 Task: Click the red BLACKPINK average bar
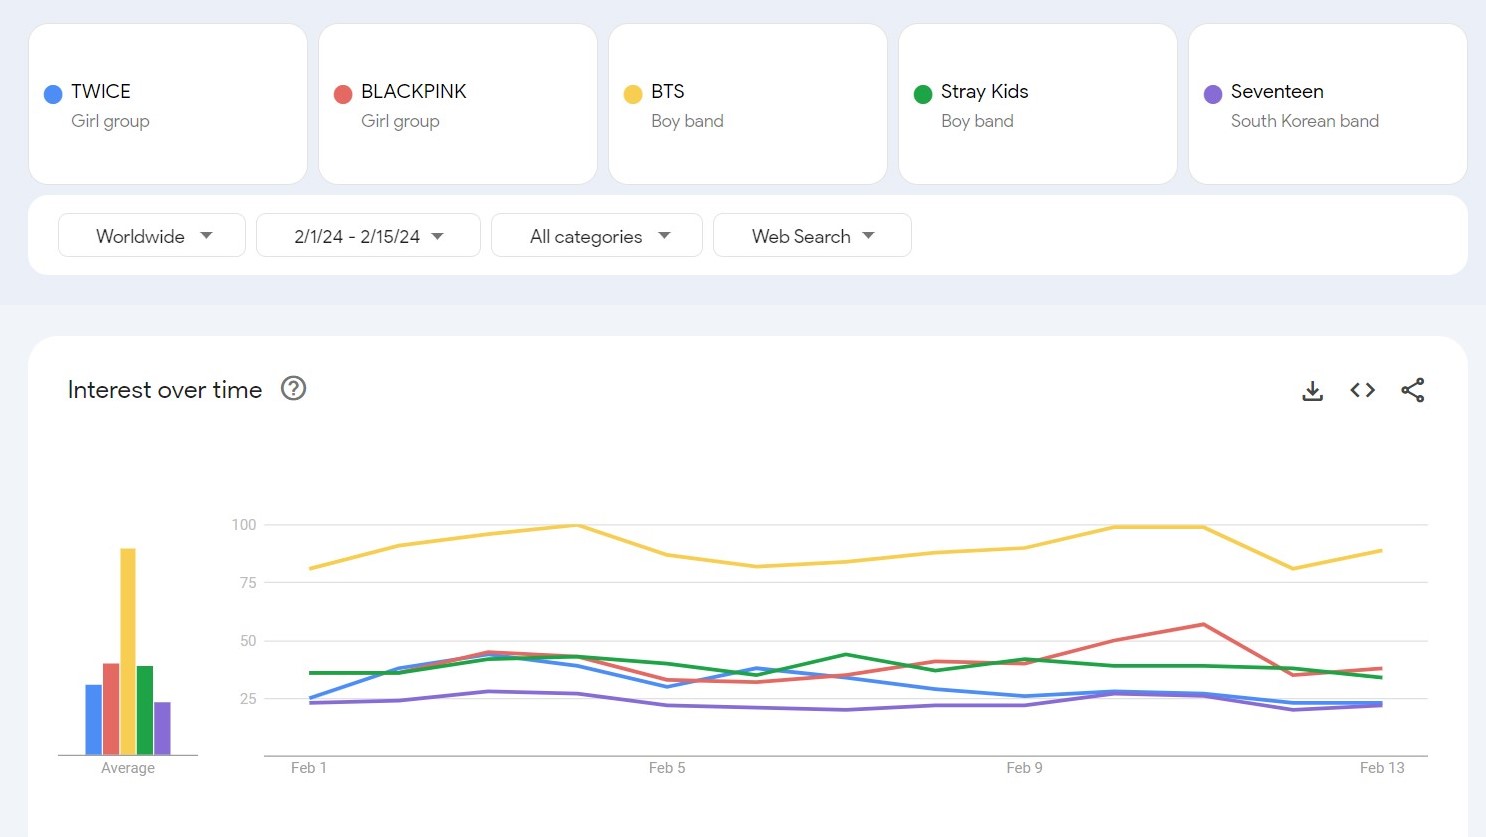coord(111,709)
